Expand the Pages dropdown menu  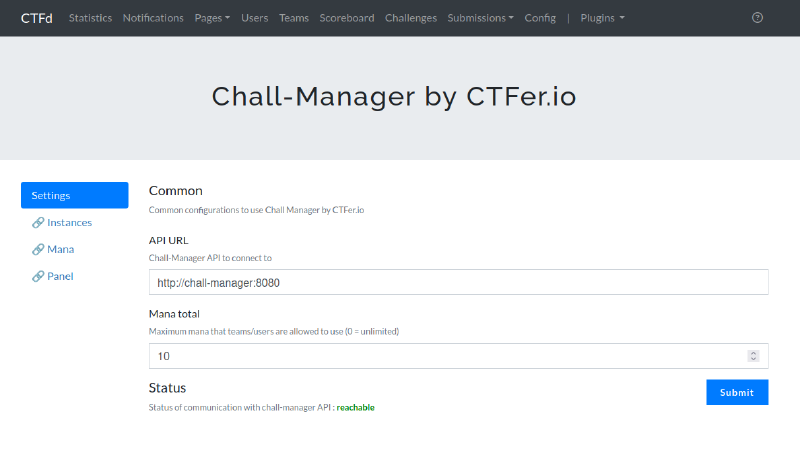(x=212, y=18)
